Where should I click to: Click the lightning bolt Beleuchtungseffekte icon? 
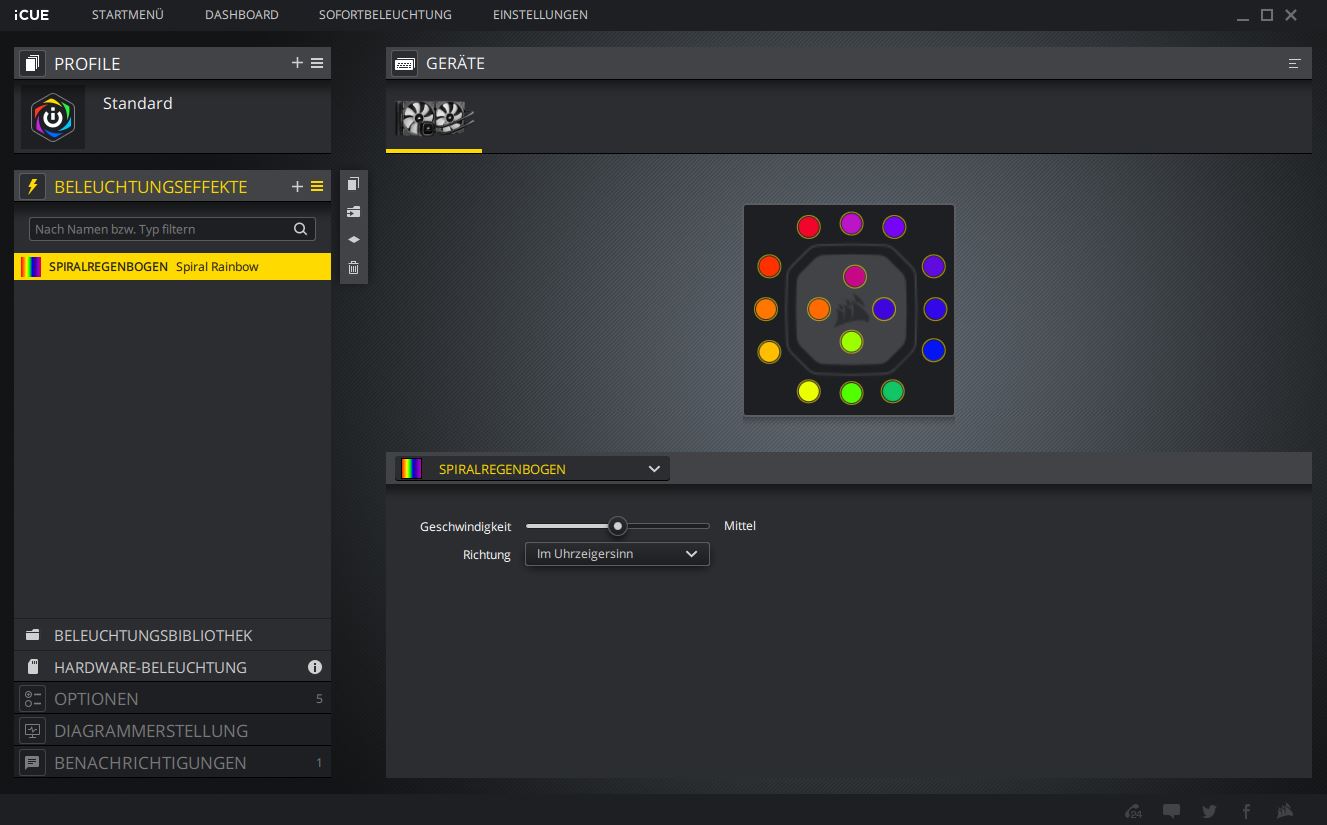32,187
